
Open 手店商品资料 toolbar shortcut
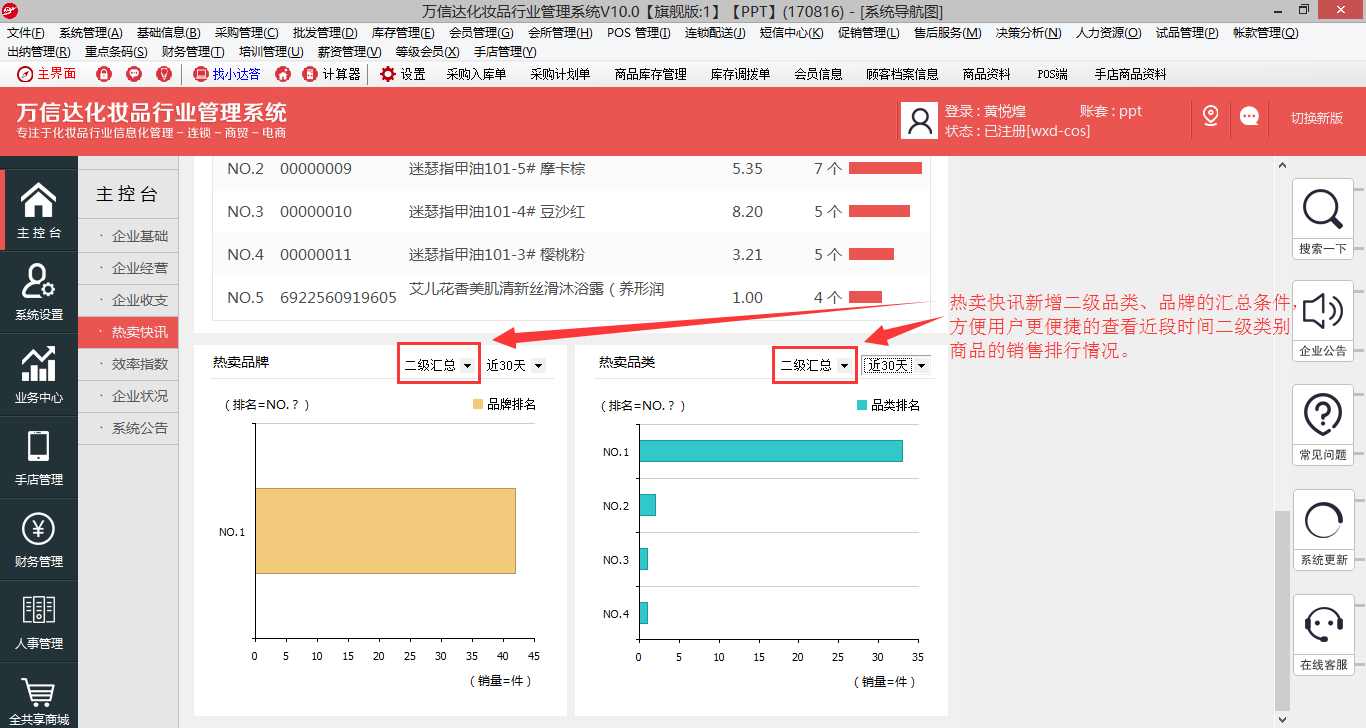click(x=1130, y=74)
